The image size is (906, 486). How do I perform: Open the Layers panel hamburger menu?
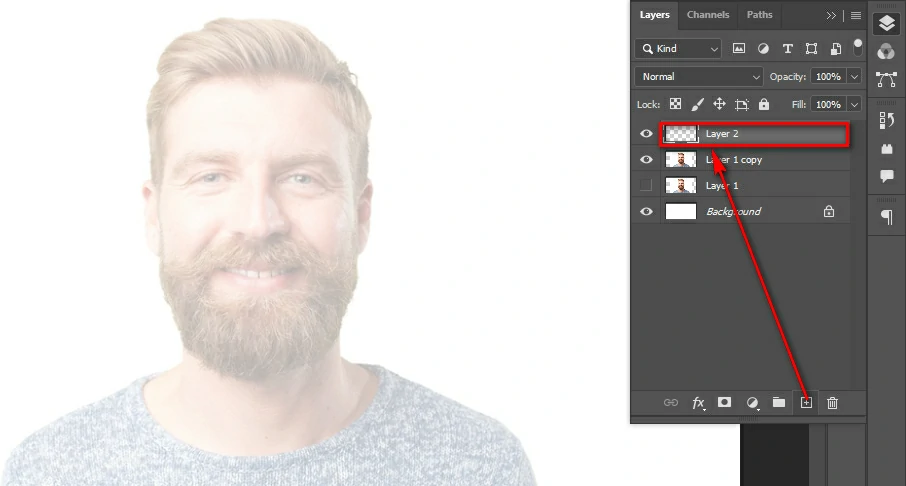click(x=856, y=16)
